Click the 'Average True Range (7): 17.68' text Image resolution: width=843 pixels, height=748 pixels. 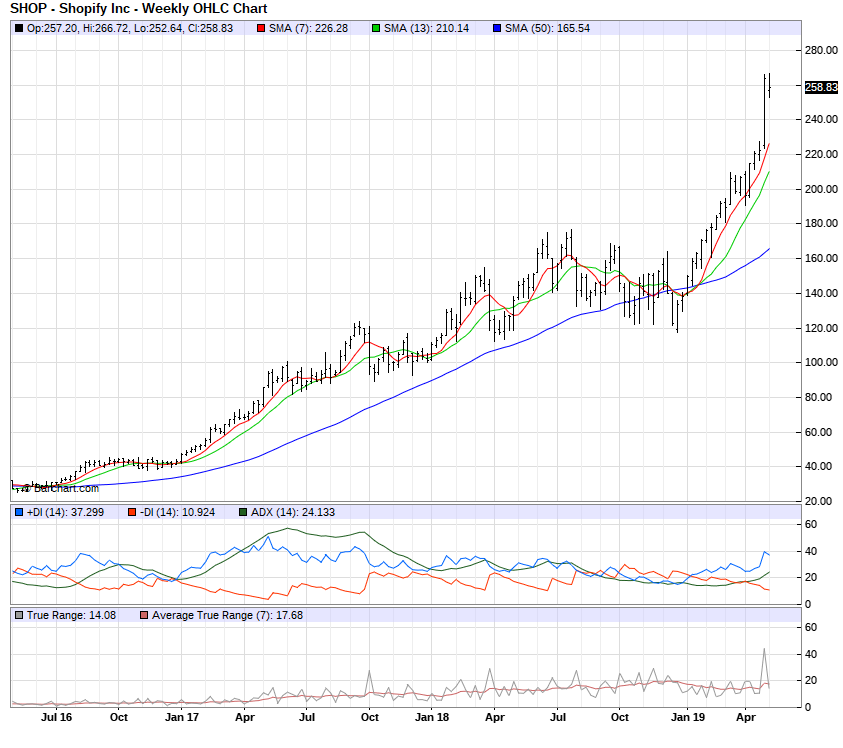(227, 615)
